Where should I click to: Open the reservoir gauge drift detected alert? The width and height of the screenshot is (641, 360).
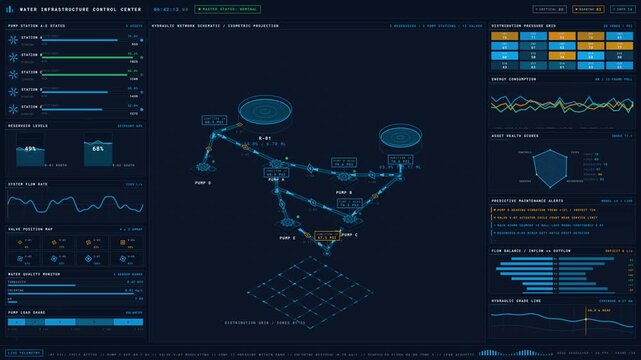541,233
